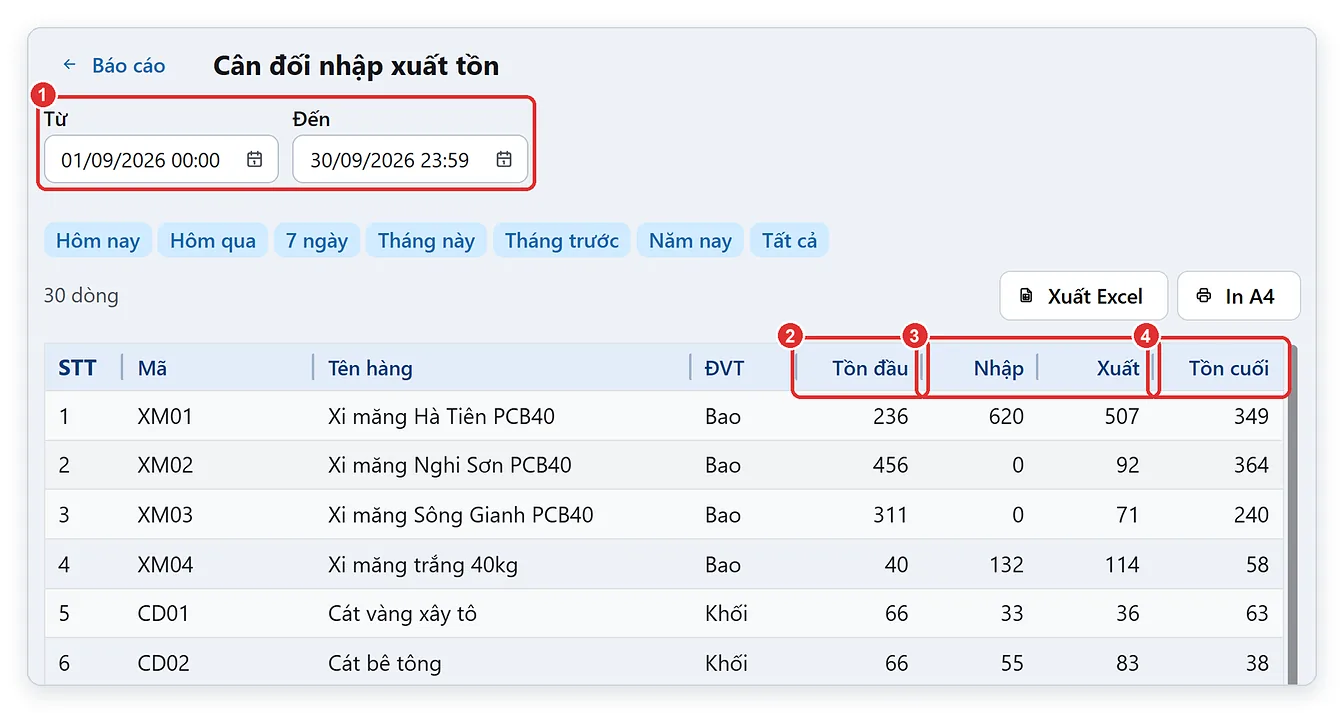This screenshot has height=713, width=1344.
Task: Click Tồn đầu value 236 for XM01
Action: click(x=890, y=416)
